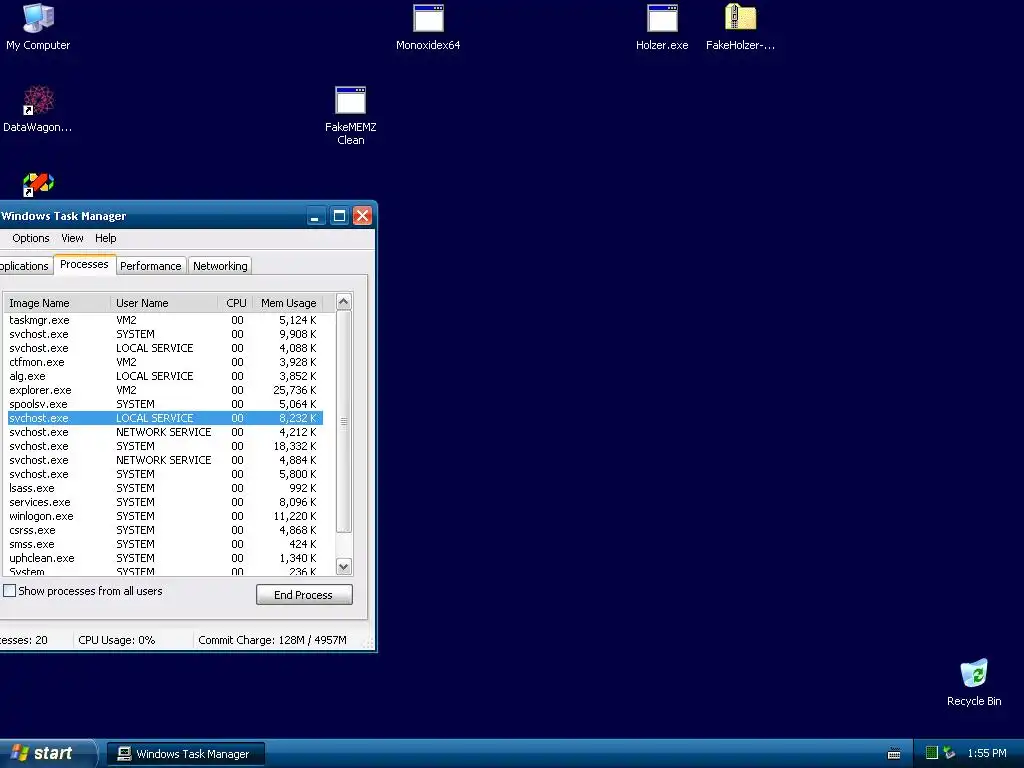Sort by the Image Name column header

pyautogui.click(x=57, y=303)
